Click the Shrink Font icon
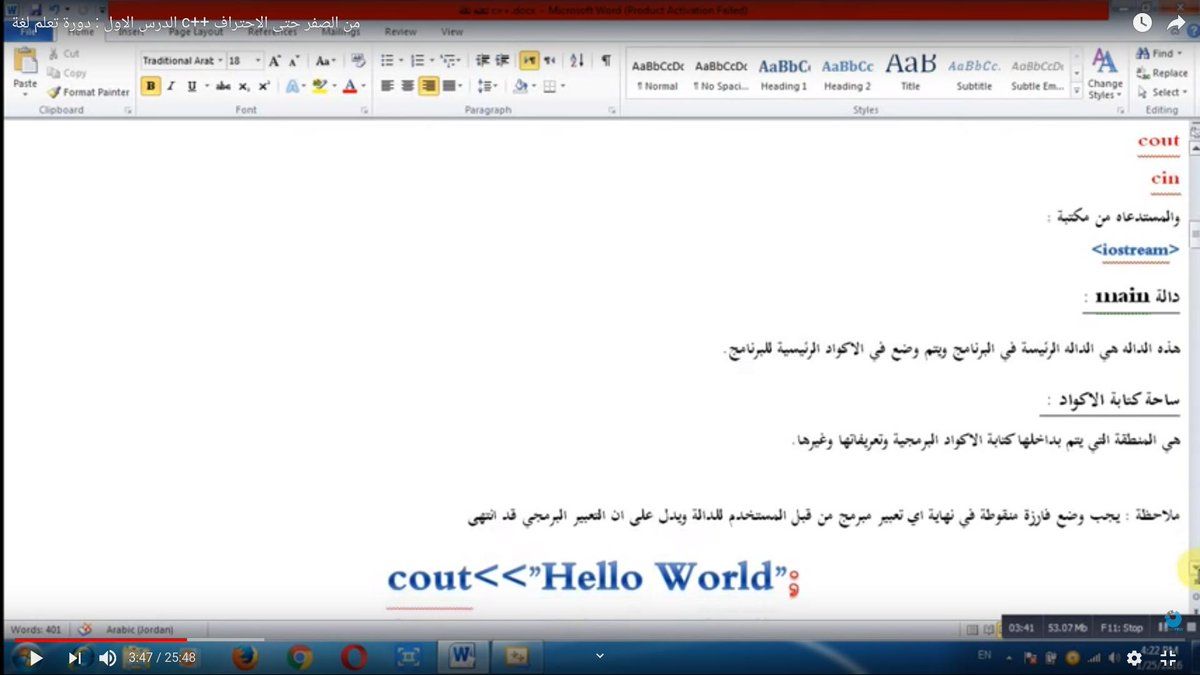1200x675 pixels. coord(294,61)
